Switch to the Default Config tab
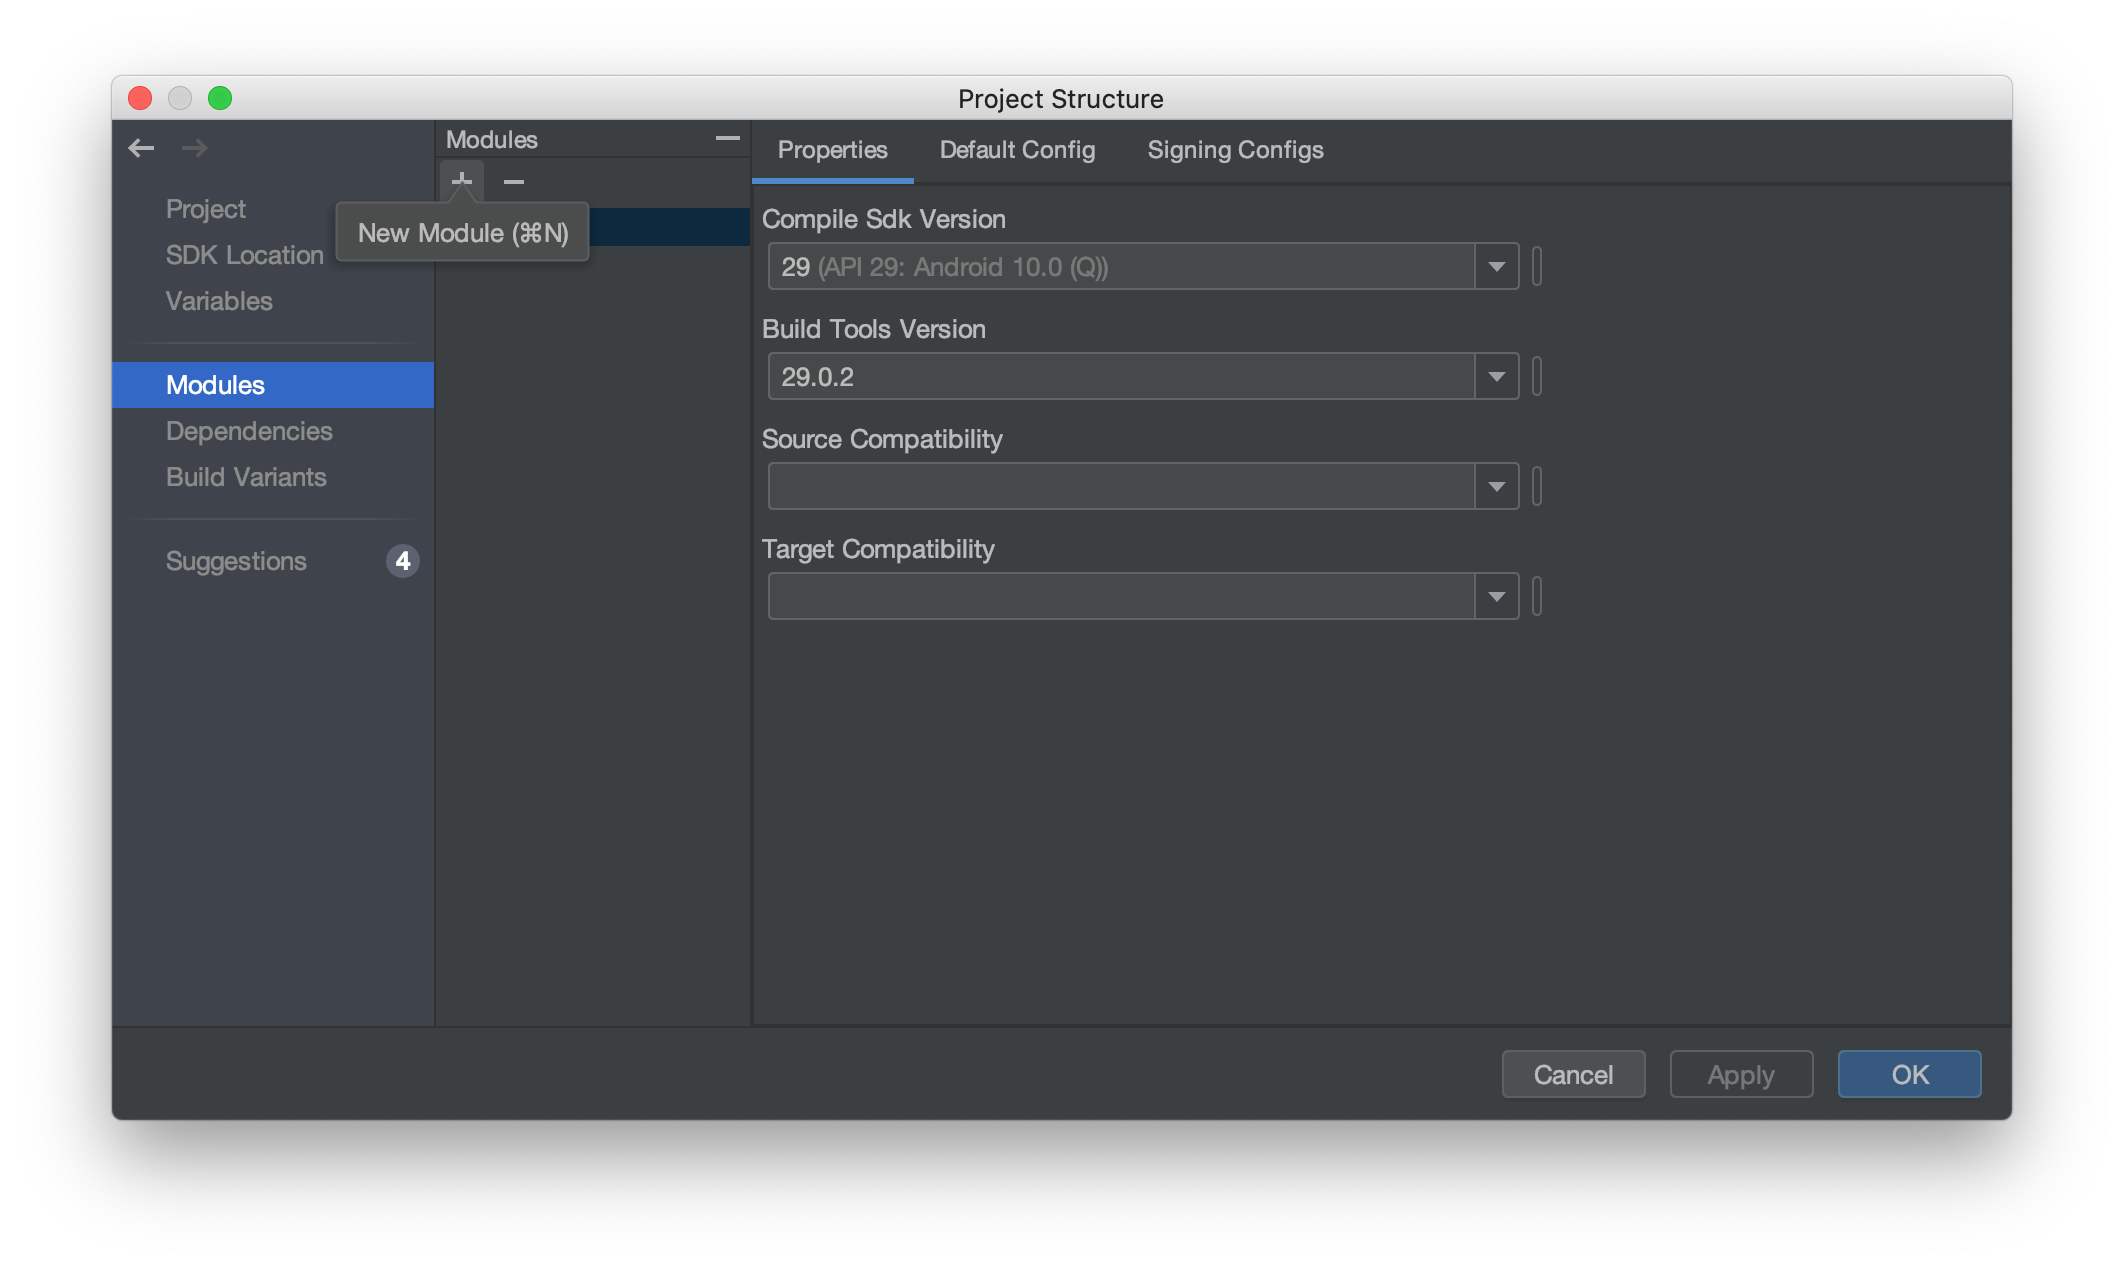This screenshot has width=2124, height=1268. coord(1016,149)
